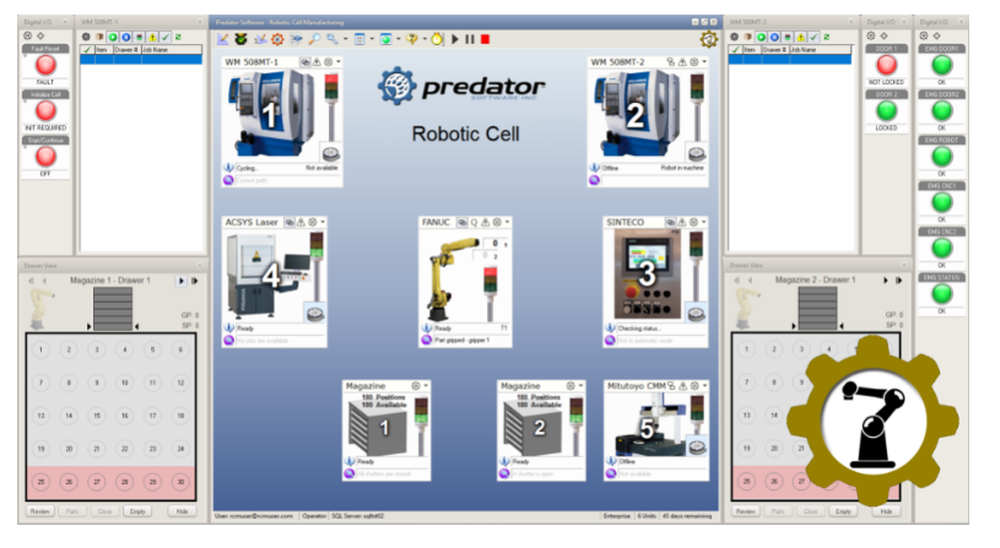Click the warning triangle icon on FANUC card
This screenshot has width=1000, height=548.
pos(485,222)
